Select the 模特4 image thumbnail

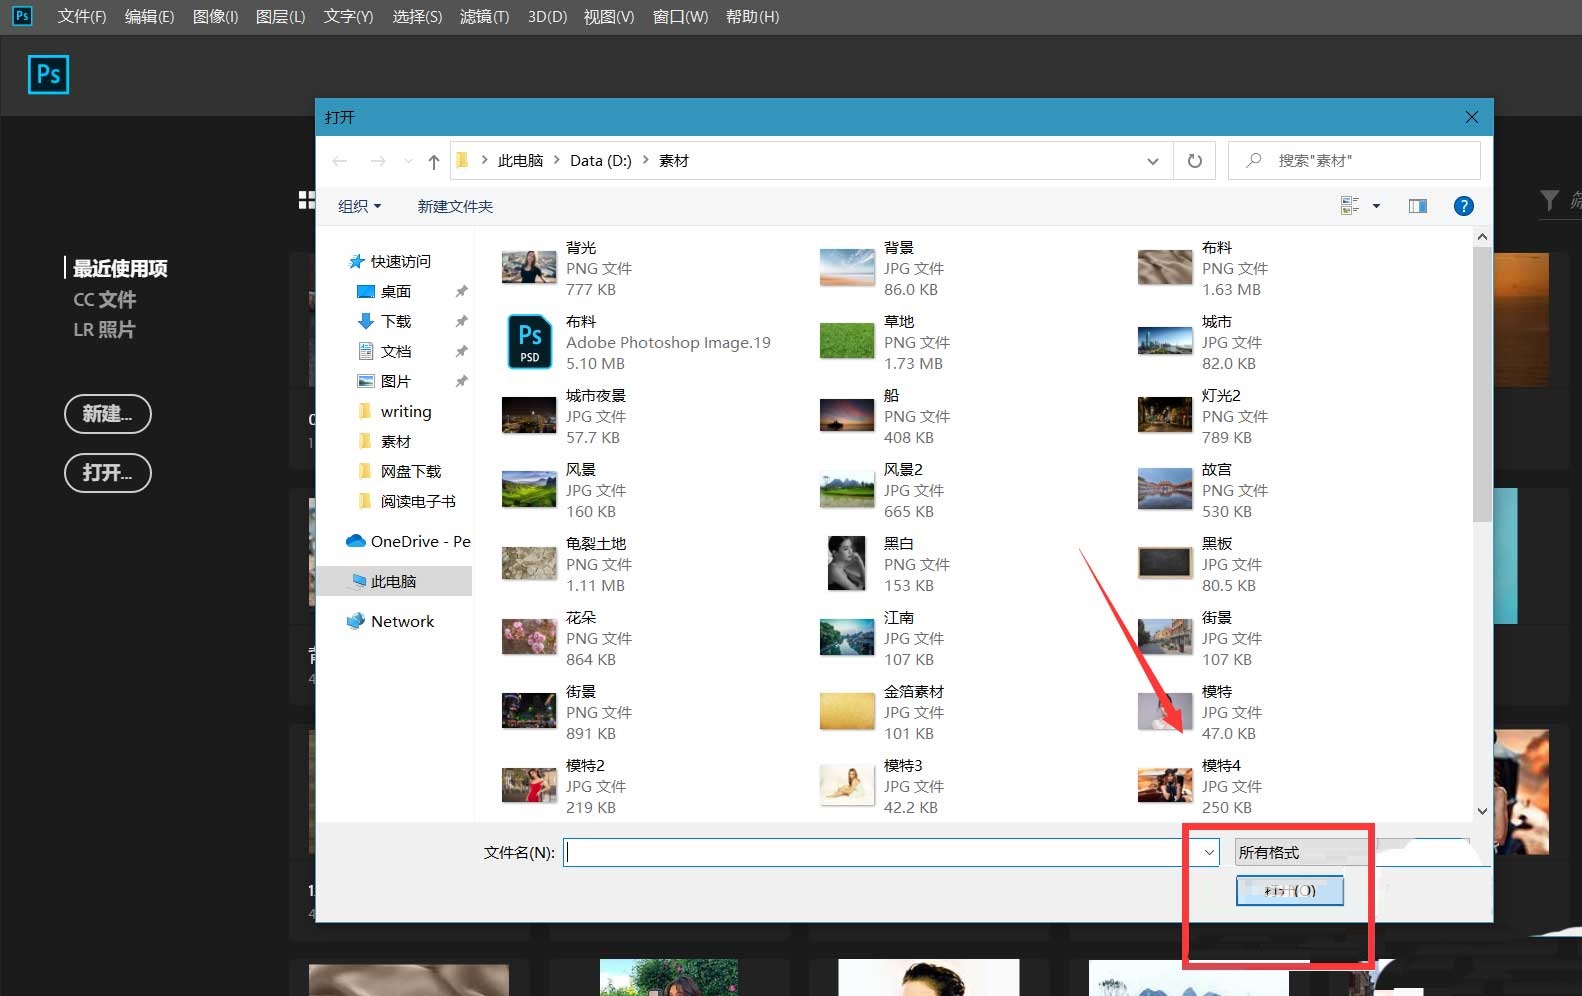[x=1165, y=786]
